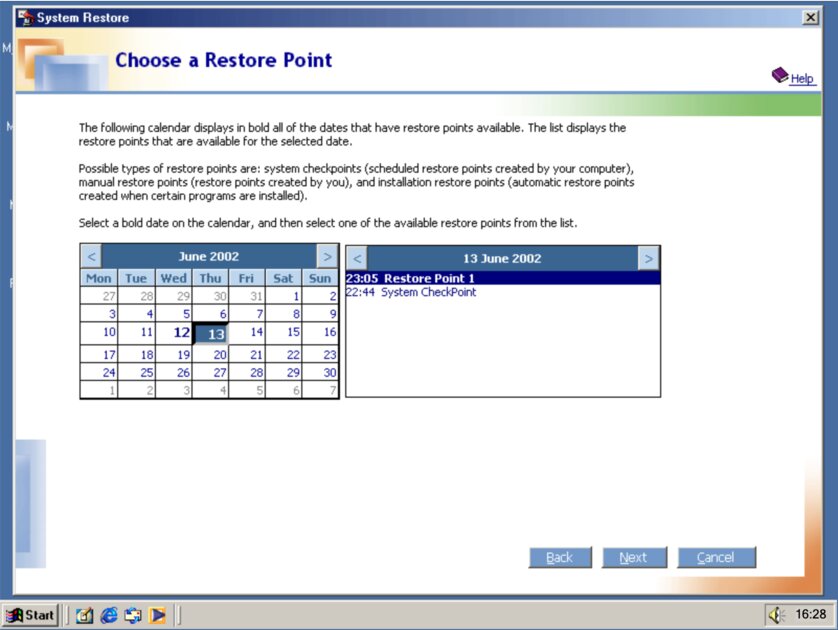Select 20 June on the calendar
This screenshot has width=838, height=630.
219,354
